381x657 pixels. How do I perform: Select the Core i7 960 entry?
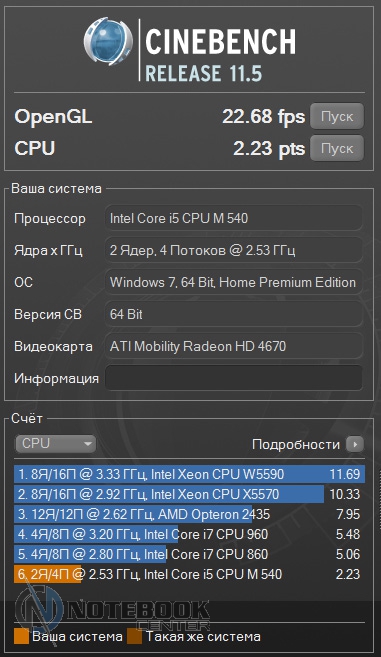189,534
